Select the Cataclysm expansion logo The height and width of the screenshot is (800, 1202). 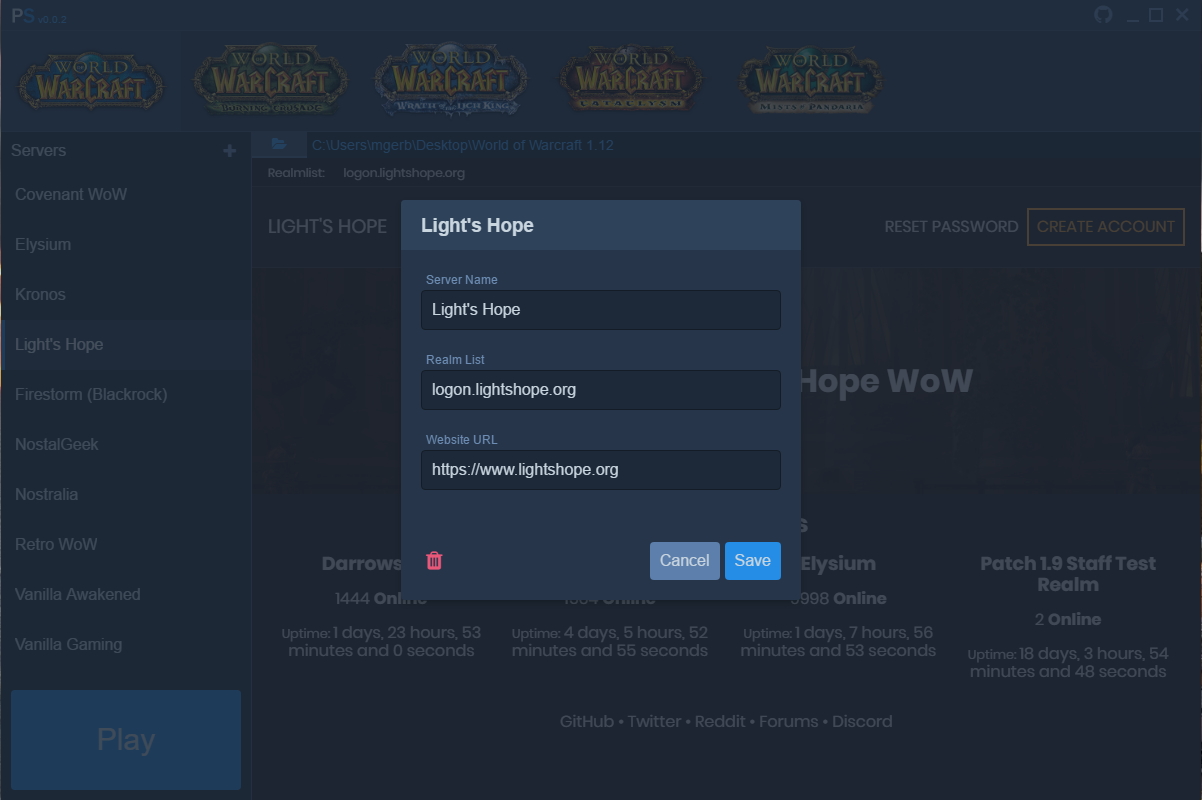pyautogui.click(x=631, y=80)
